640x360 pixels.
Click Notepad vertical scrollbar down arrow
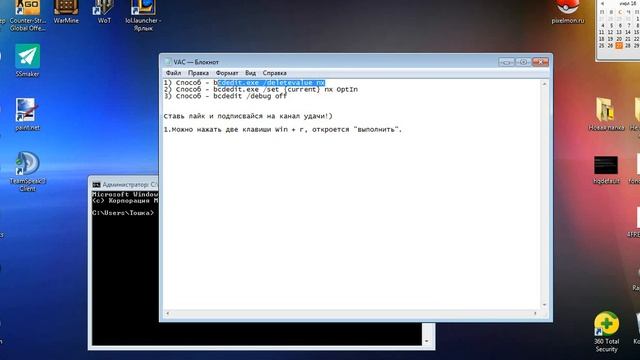(x=544, y=305)
